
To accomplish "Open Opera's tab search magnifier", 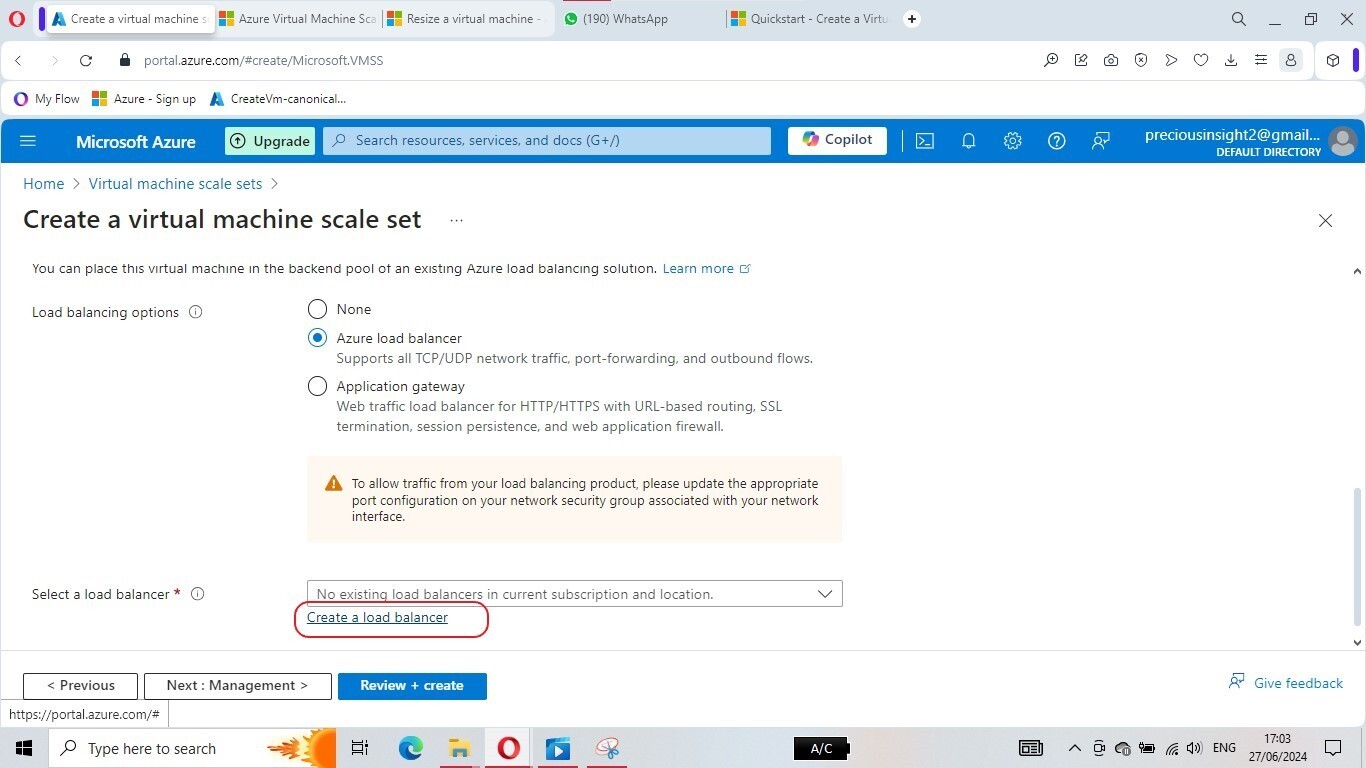I will click(x=1239, y=19).
